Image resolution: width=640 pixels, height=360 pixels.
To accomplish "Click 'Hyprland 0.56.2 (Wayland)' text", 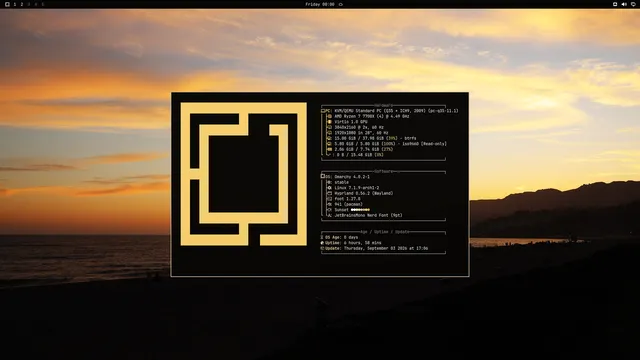I will click(x=364, y=193).
